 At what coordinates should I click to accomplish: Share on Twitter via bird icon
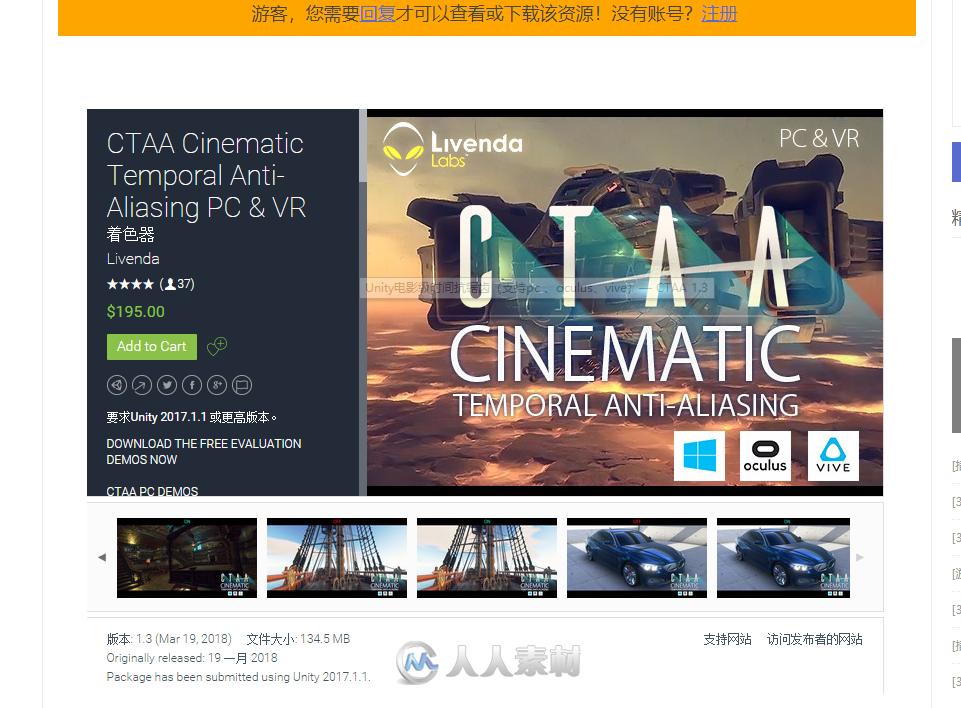pyautogui.click(x=167, y=385)
